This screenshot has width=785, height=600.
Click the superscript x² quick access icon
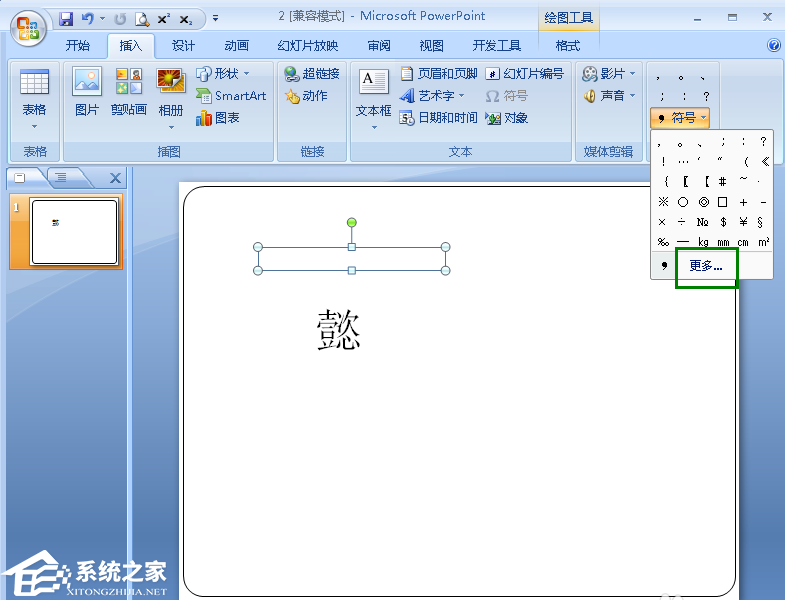pos(163,19)
